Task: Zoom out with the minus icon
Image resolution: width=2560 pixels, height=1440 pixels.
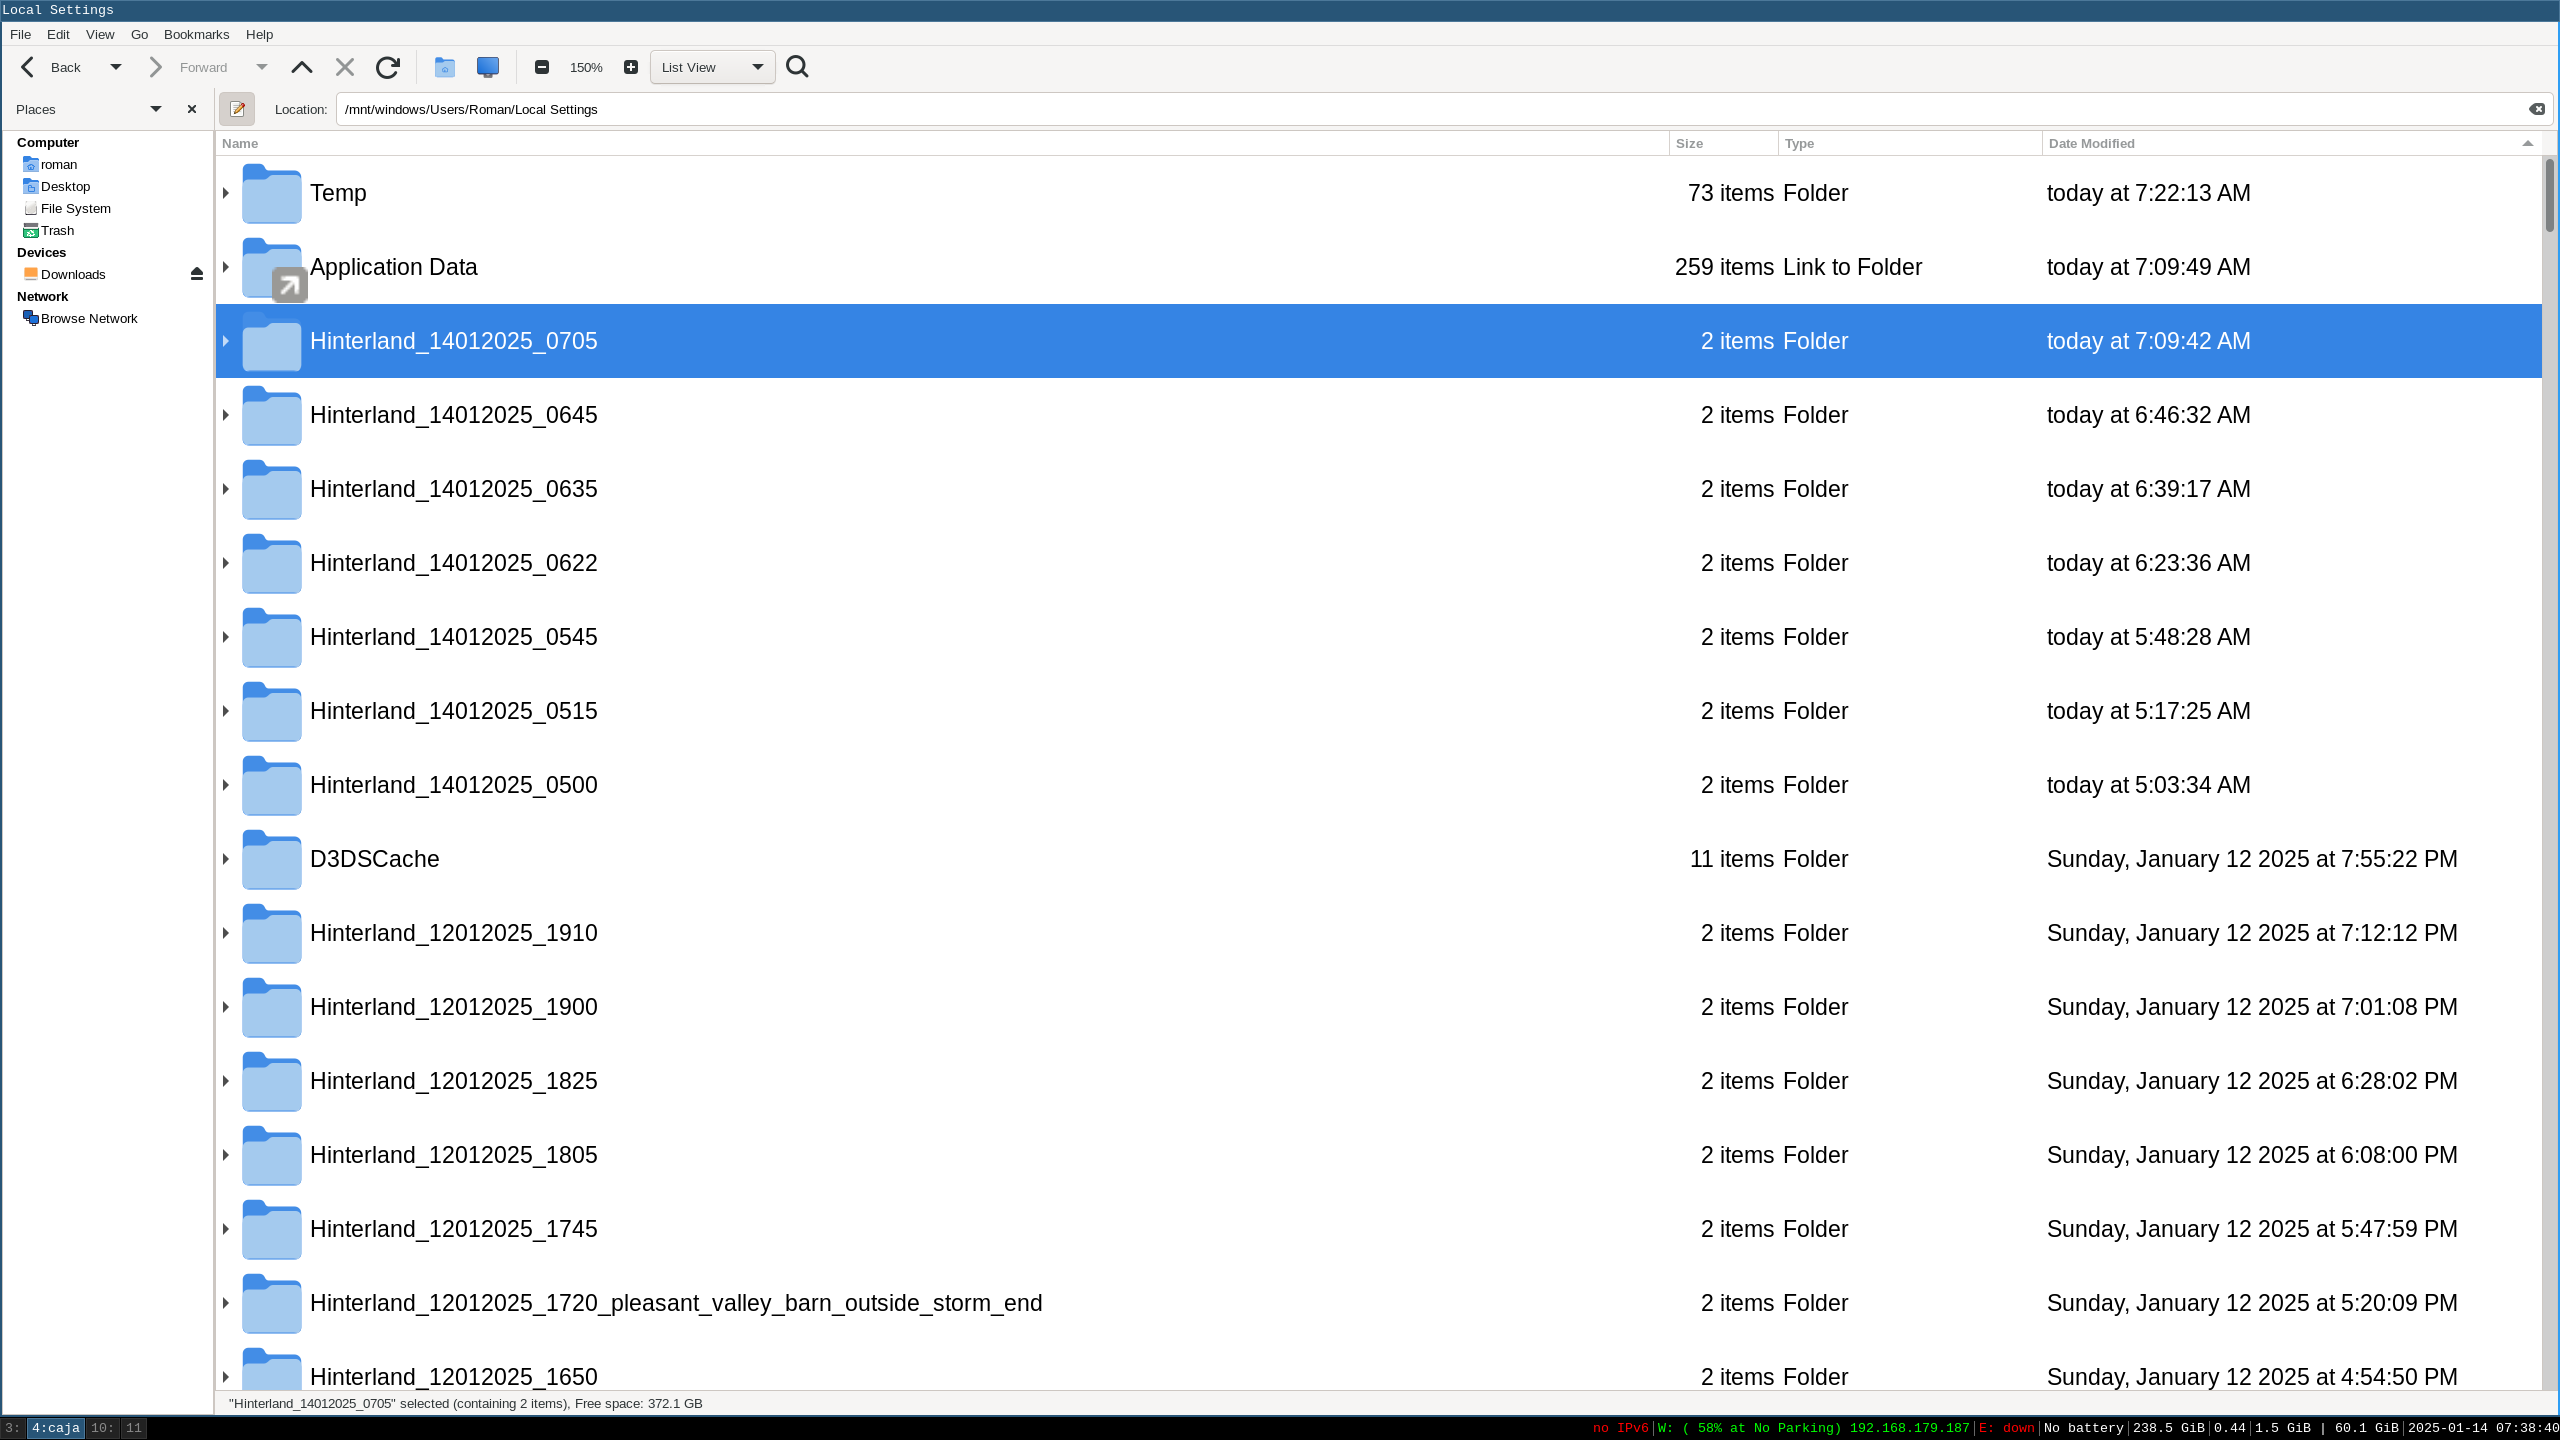Action: point(542,67)
